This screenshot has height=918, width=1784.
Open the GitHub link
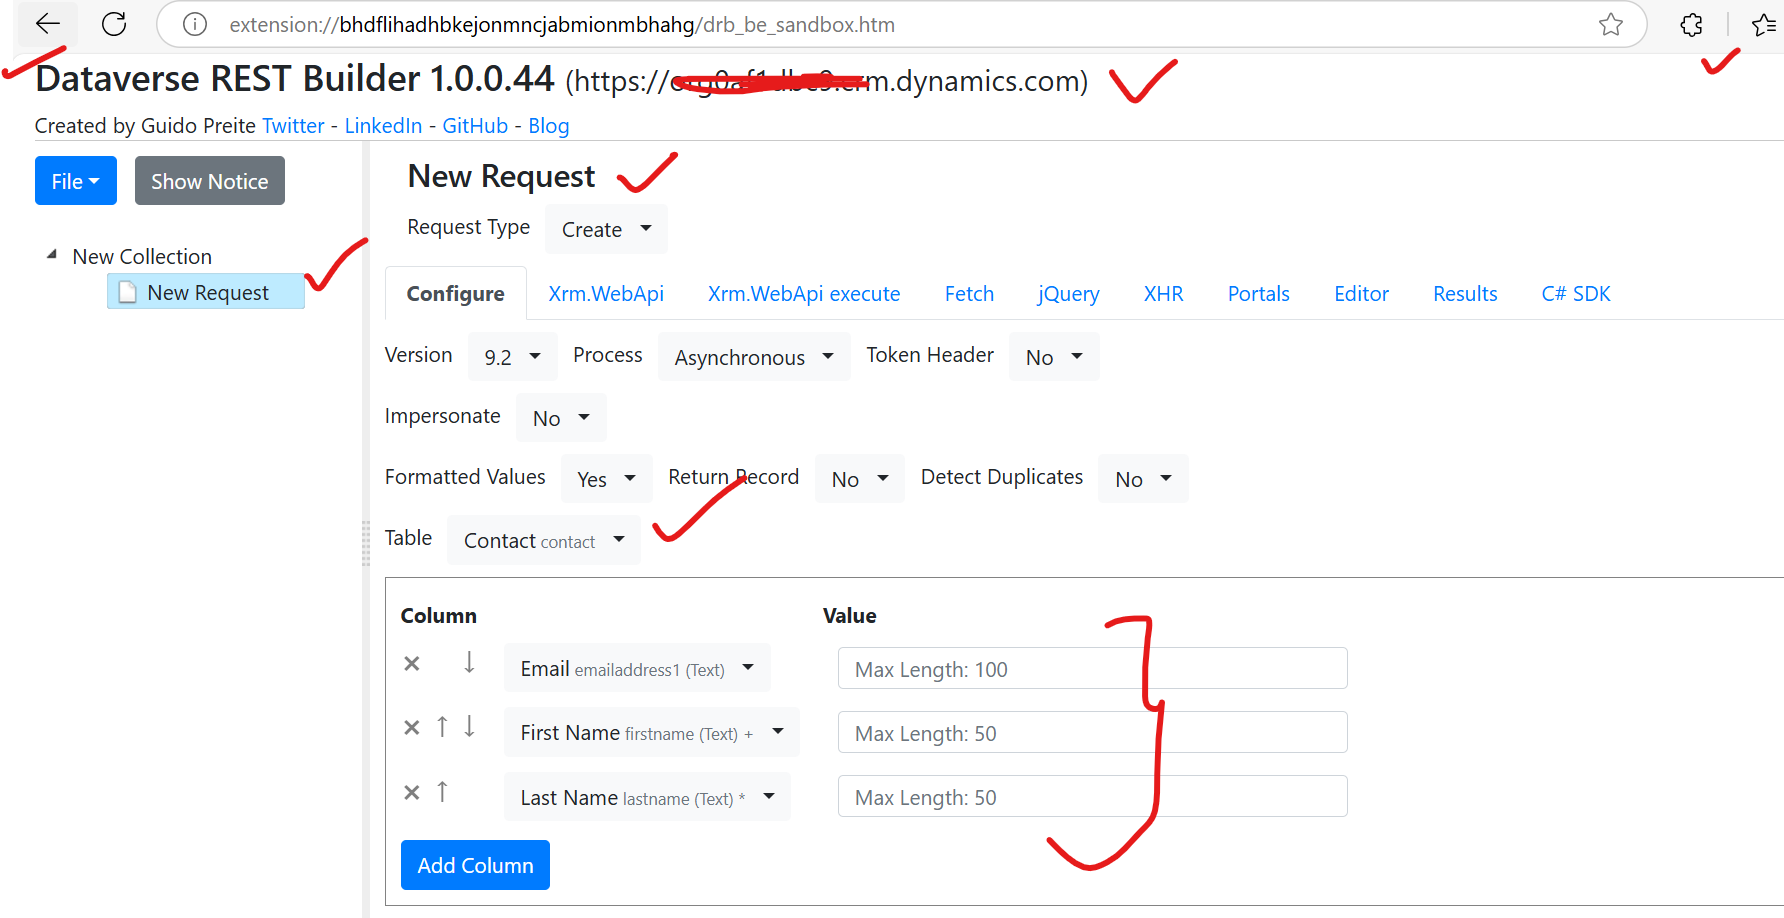click(x=475, y=125)
